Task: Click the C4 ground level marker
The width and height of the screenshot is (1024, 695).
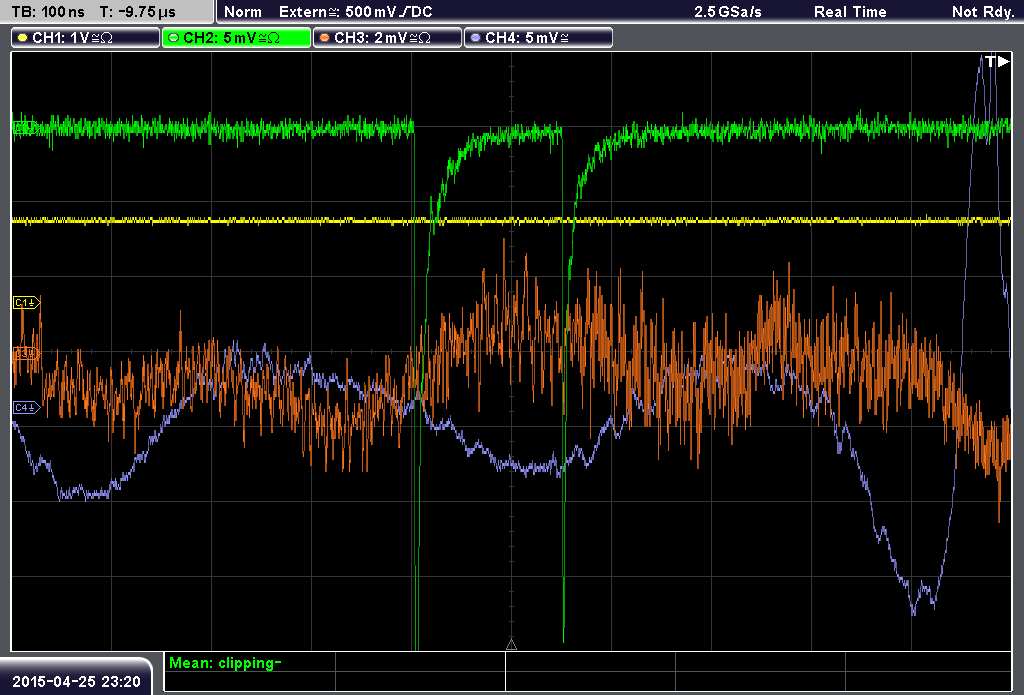Action: (x=27, y=408)
